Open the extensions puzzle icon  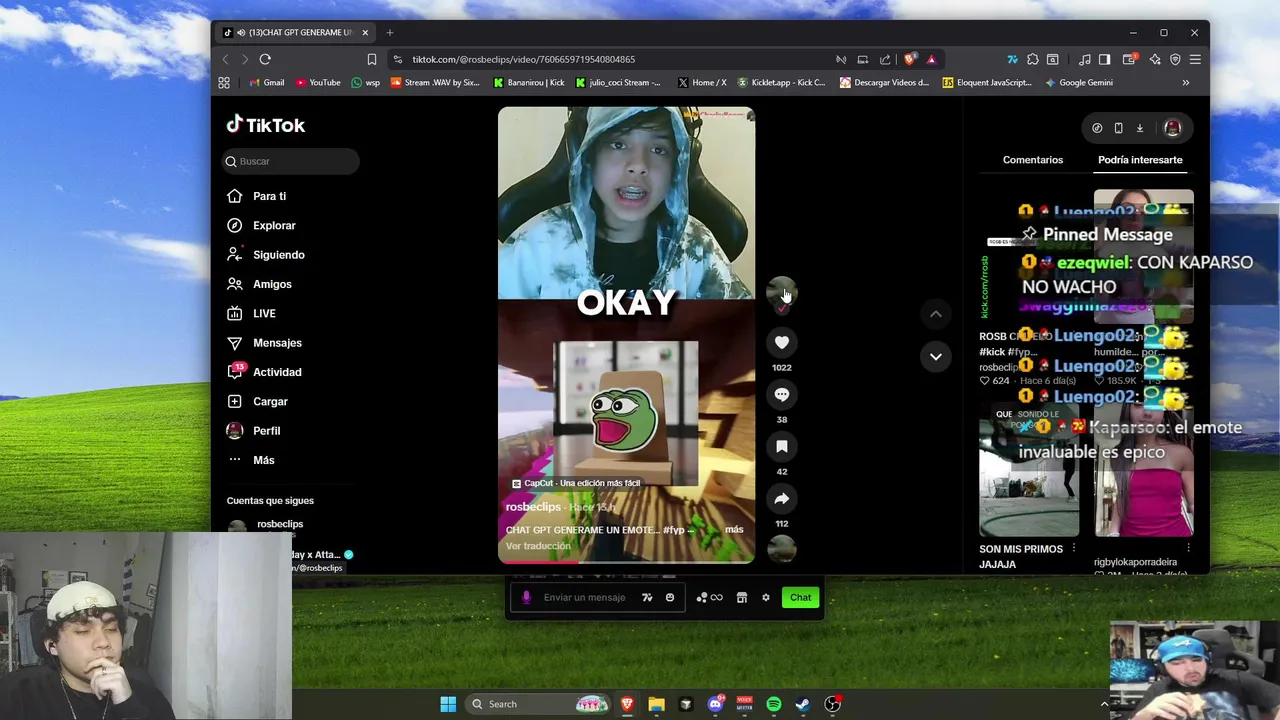1032,59
